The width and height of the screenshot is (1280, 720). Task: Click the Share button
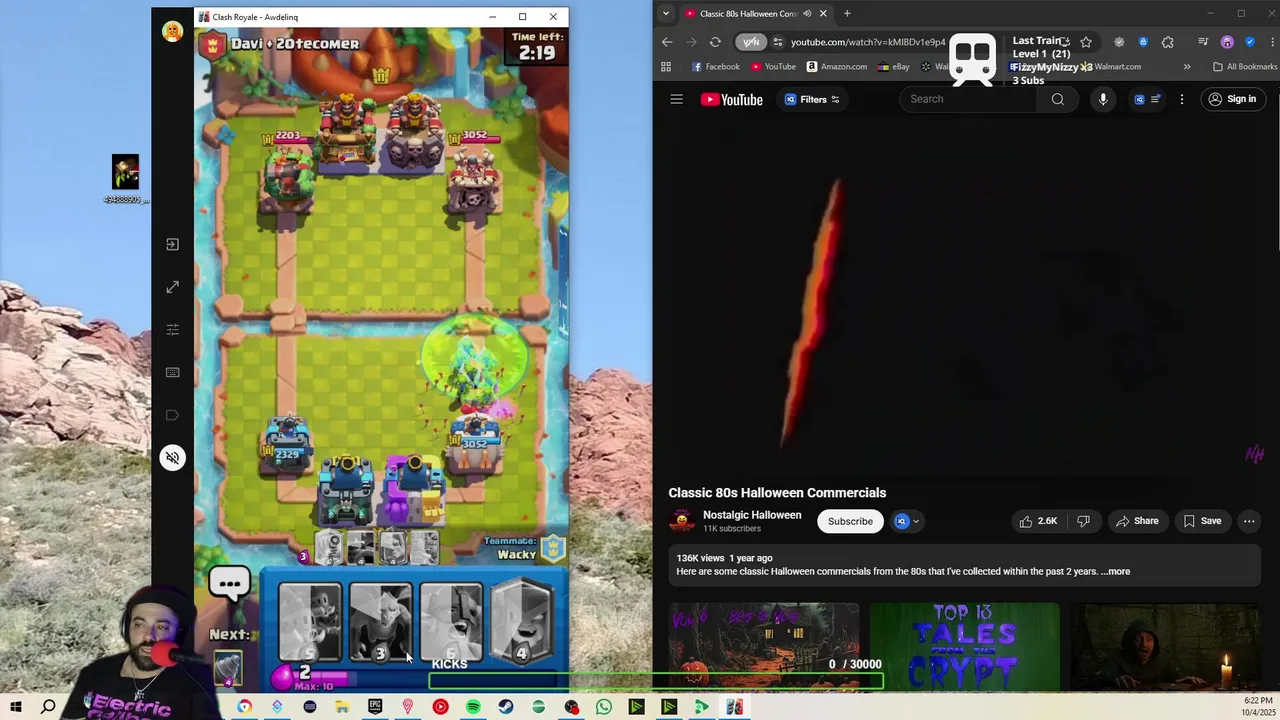(1137, 521)
